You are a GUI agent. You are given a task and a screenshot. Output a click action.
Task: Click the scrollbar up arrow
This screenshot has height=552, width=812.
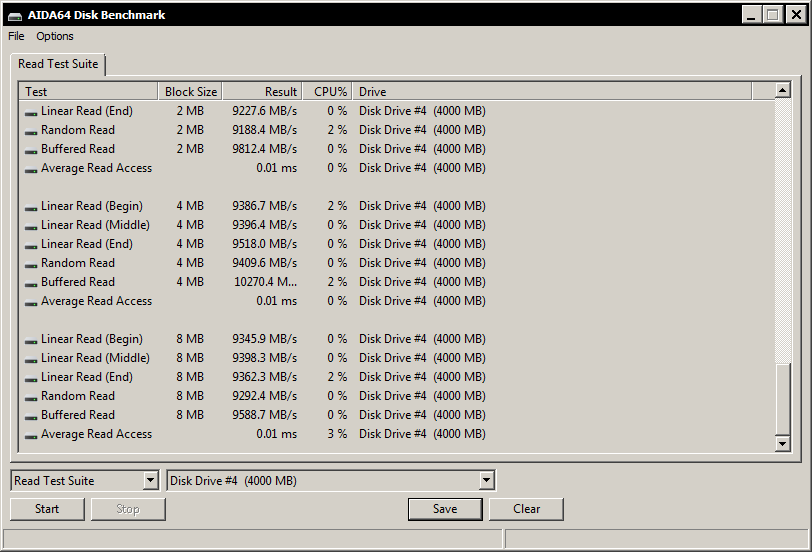[x=783, y=91]
